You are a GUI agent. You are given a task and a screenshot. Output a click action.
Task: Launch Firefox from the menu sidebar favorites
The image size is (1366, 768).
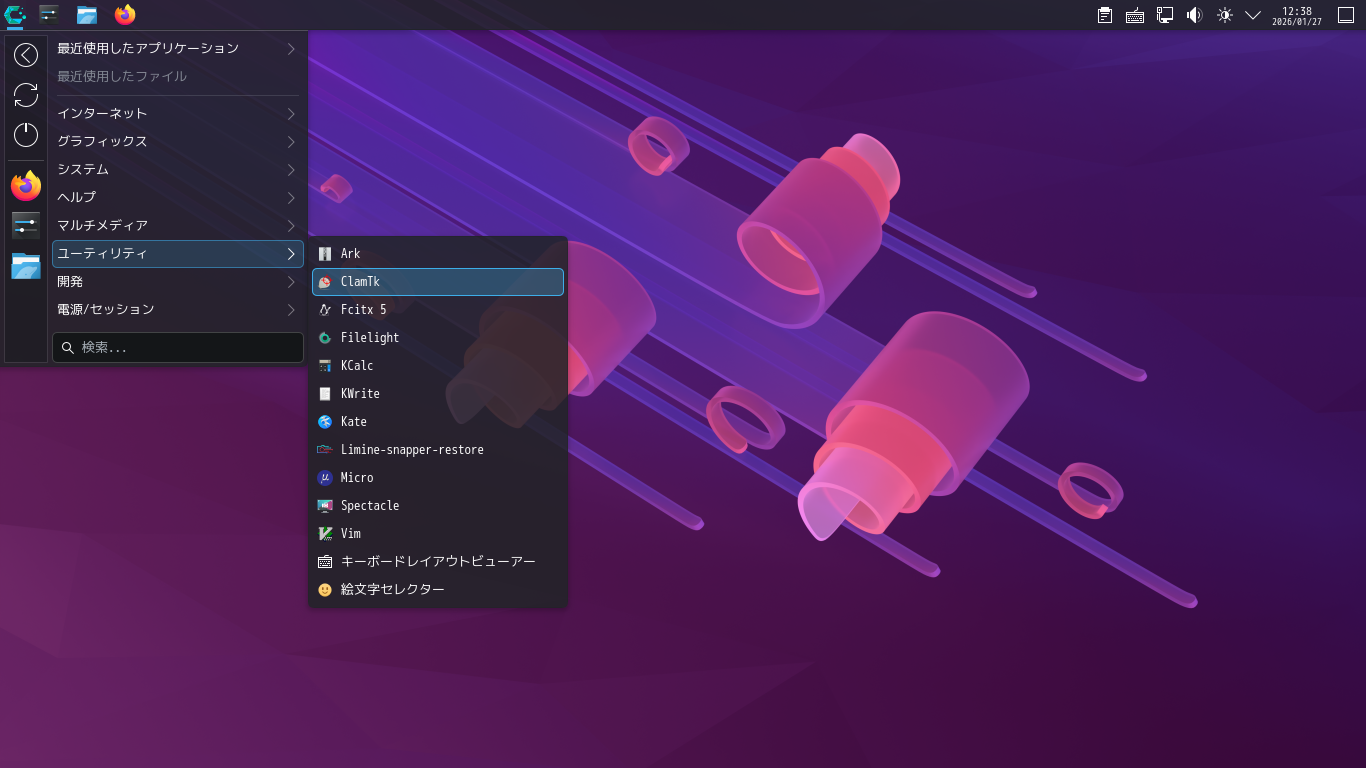click(26, 186)
